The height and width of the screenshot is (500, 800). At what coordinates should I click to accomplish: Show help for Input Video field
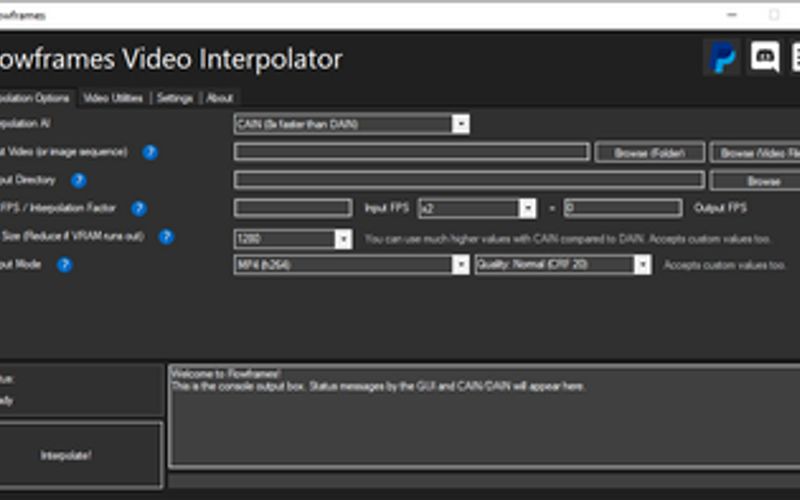point(150,152)
